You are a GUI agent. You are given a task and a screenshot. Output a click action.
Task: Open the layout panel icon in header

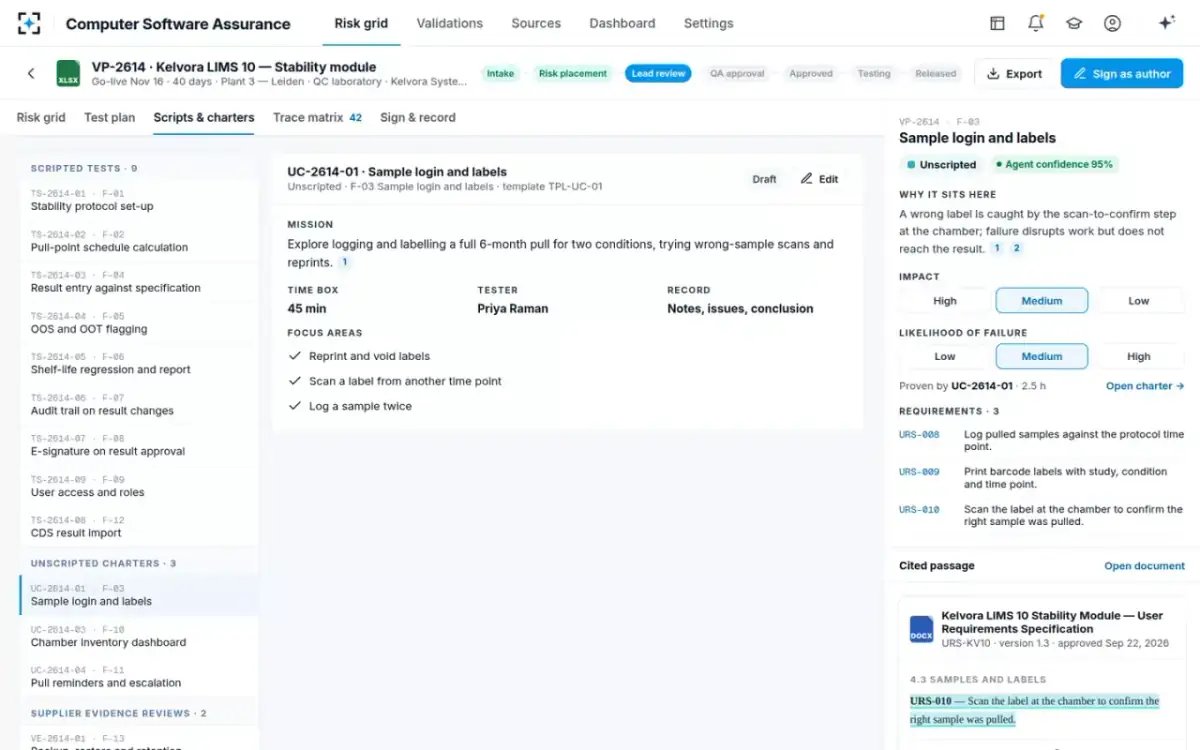click(x=997, y=23)
